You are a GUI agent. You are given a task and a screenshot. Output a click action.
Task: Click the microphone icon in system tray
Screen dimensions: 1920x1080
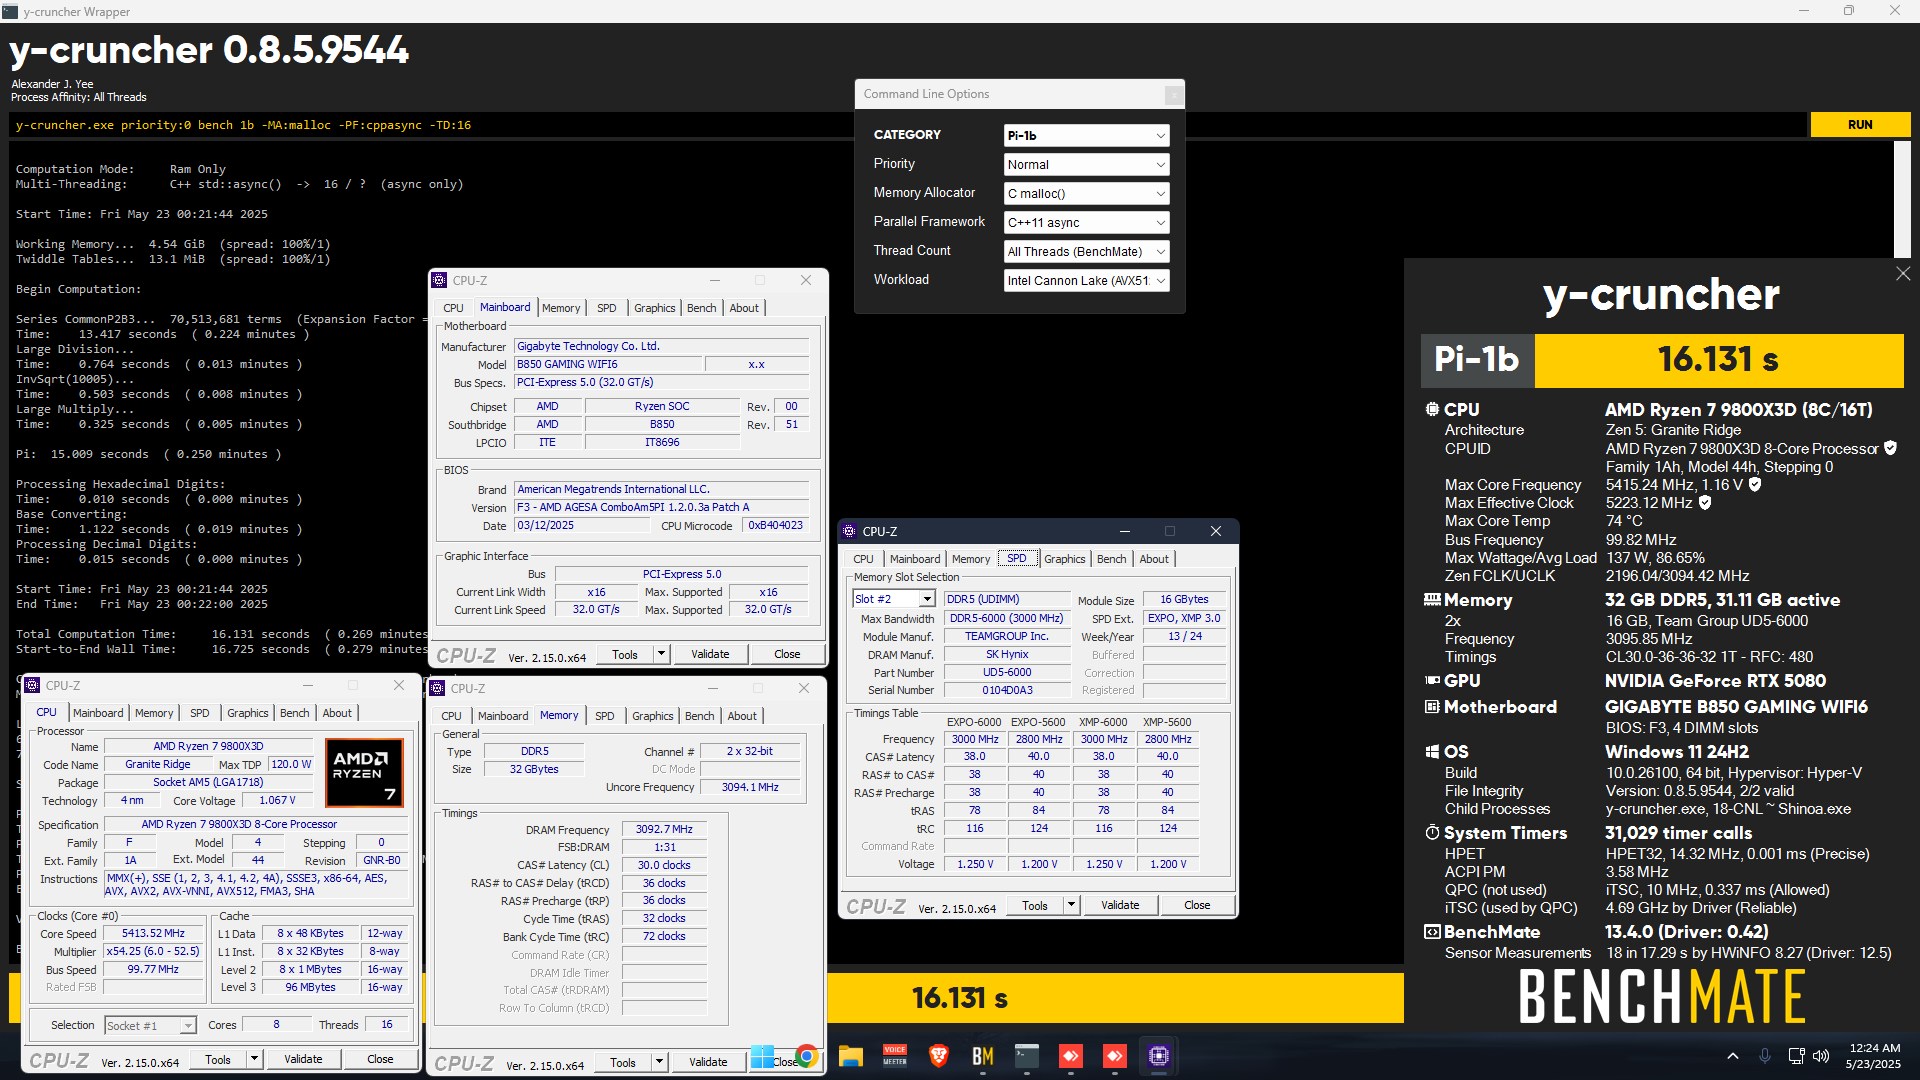point(1765,1056)
